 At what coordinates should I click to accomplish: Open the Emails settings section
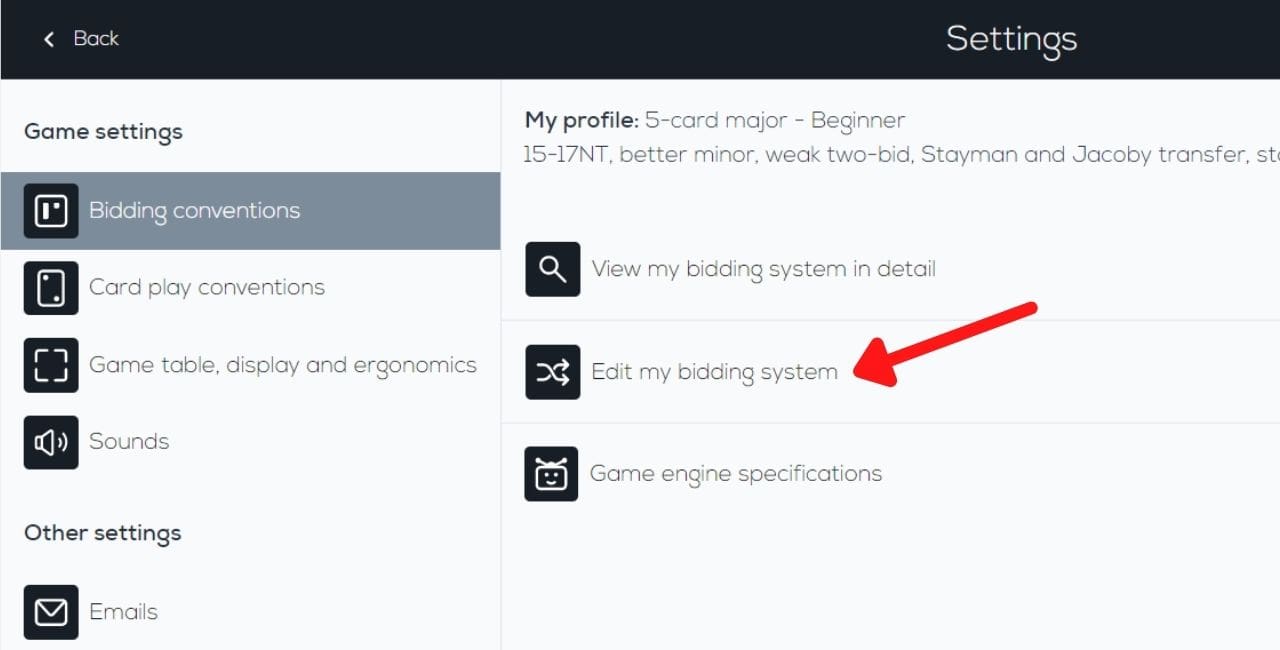click(123, 611)
